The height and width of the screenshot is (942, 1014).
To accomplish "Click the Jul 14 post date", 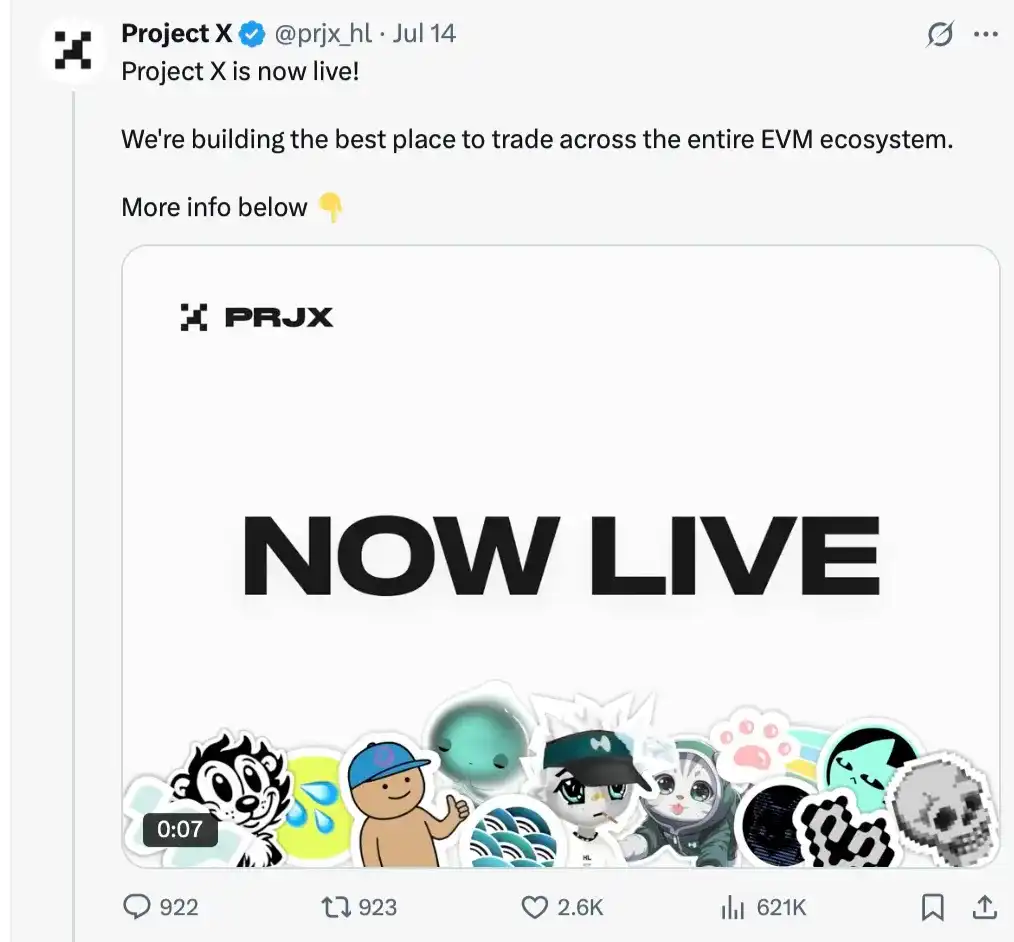I will (424, 34).
